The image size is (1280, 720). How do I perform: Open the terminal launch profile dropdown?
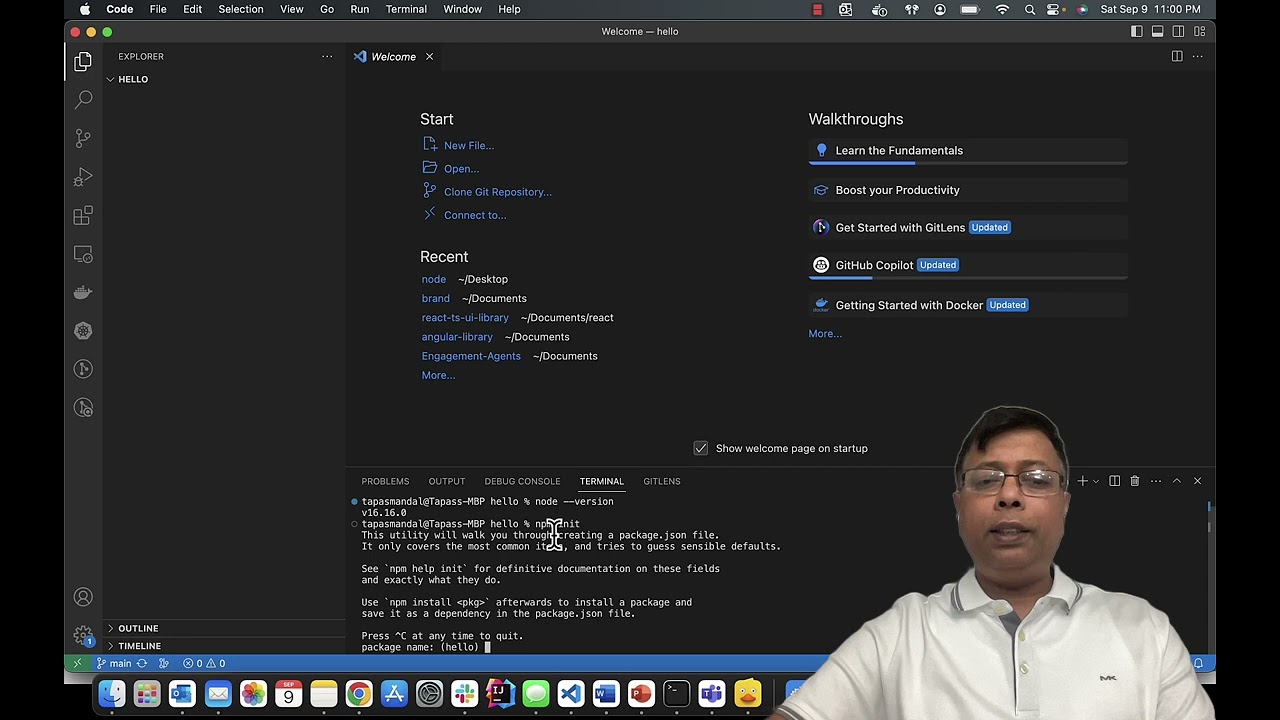[1096, 481]
